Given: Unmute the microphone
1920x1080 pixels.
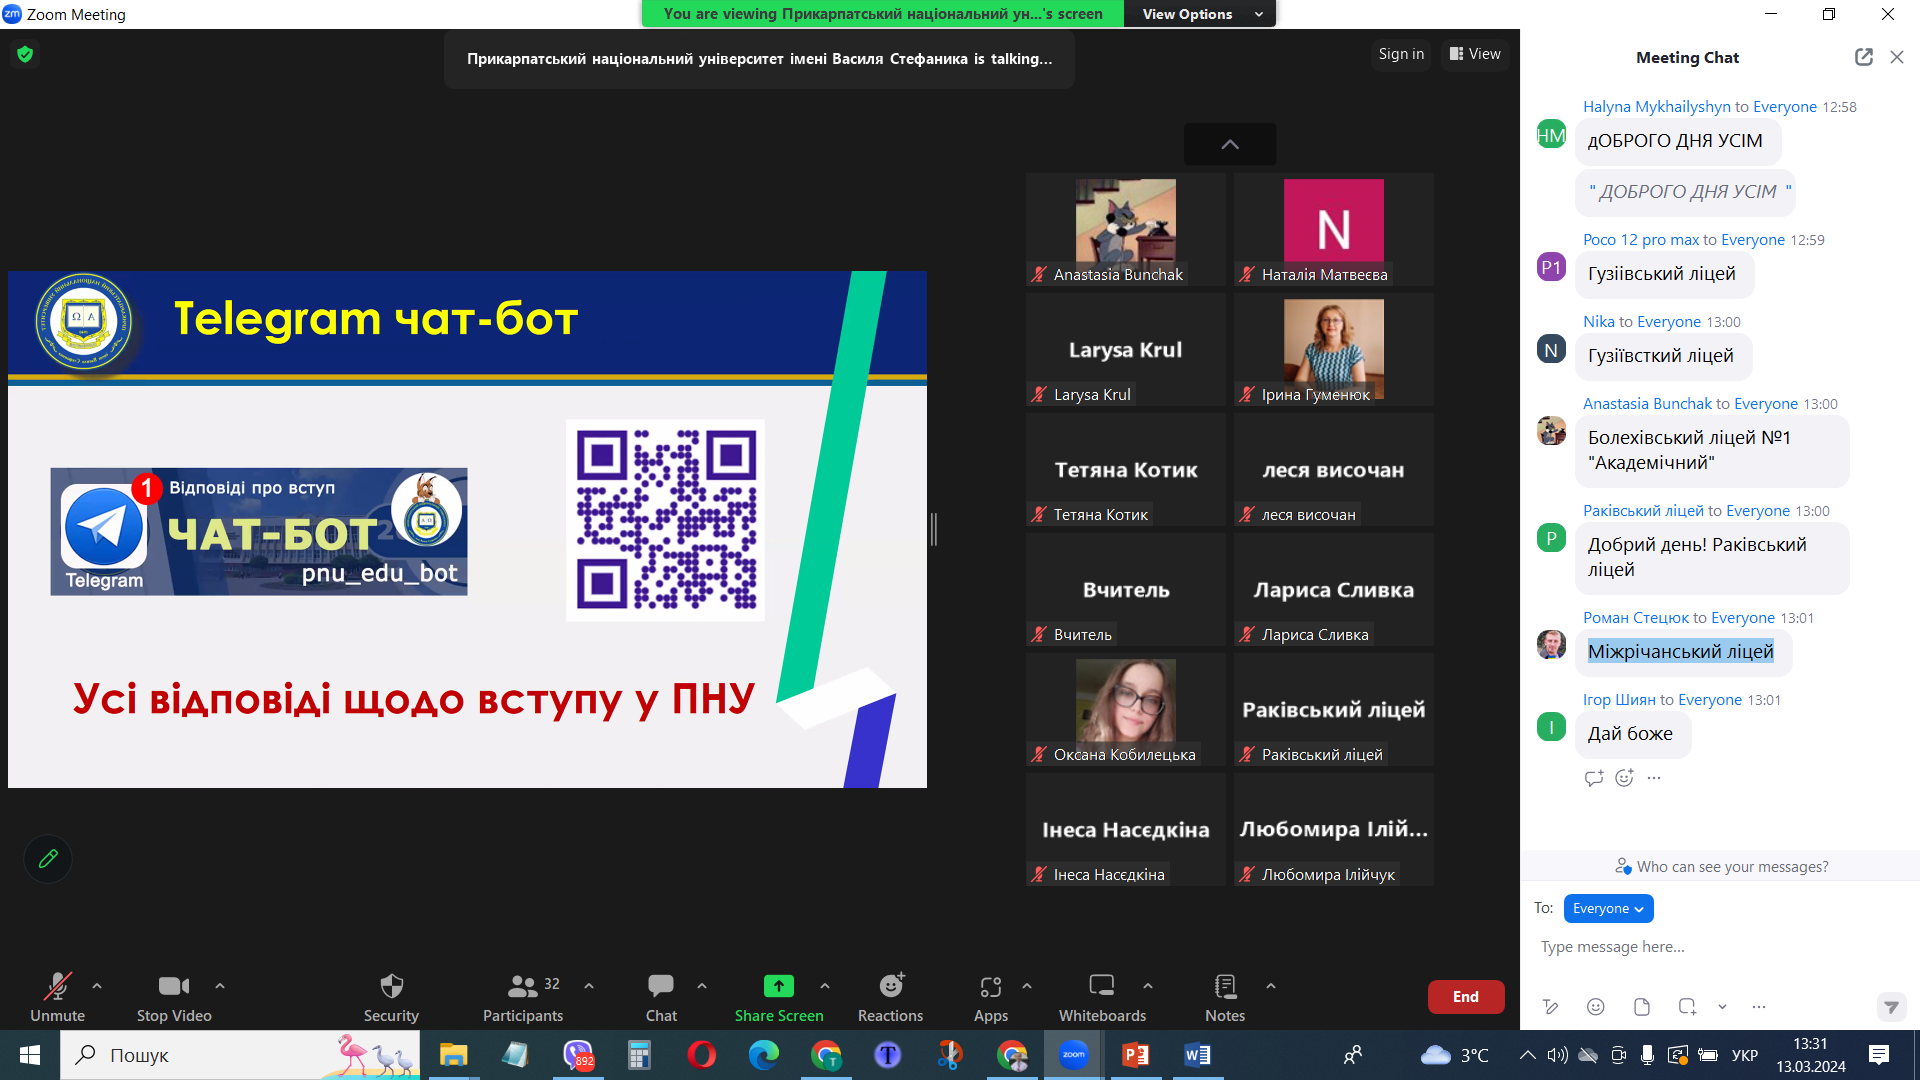Looking at the screenshot, I should click(x=57, y=987).
